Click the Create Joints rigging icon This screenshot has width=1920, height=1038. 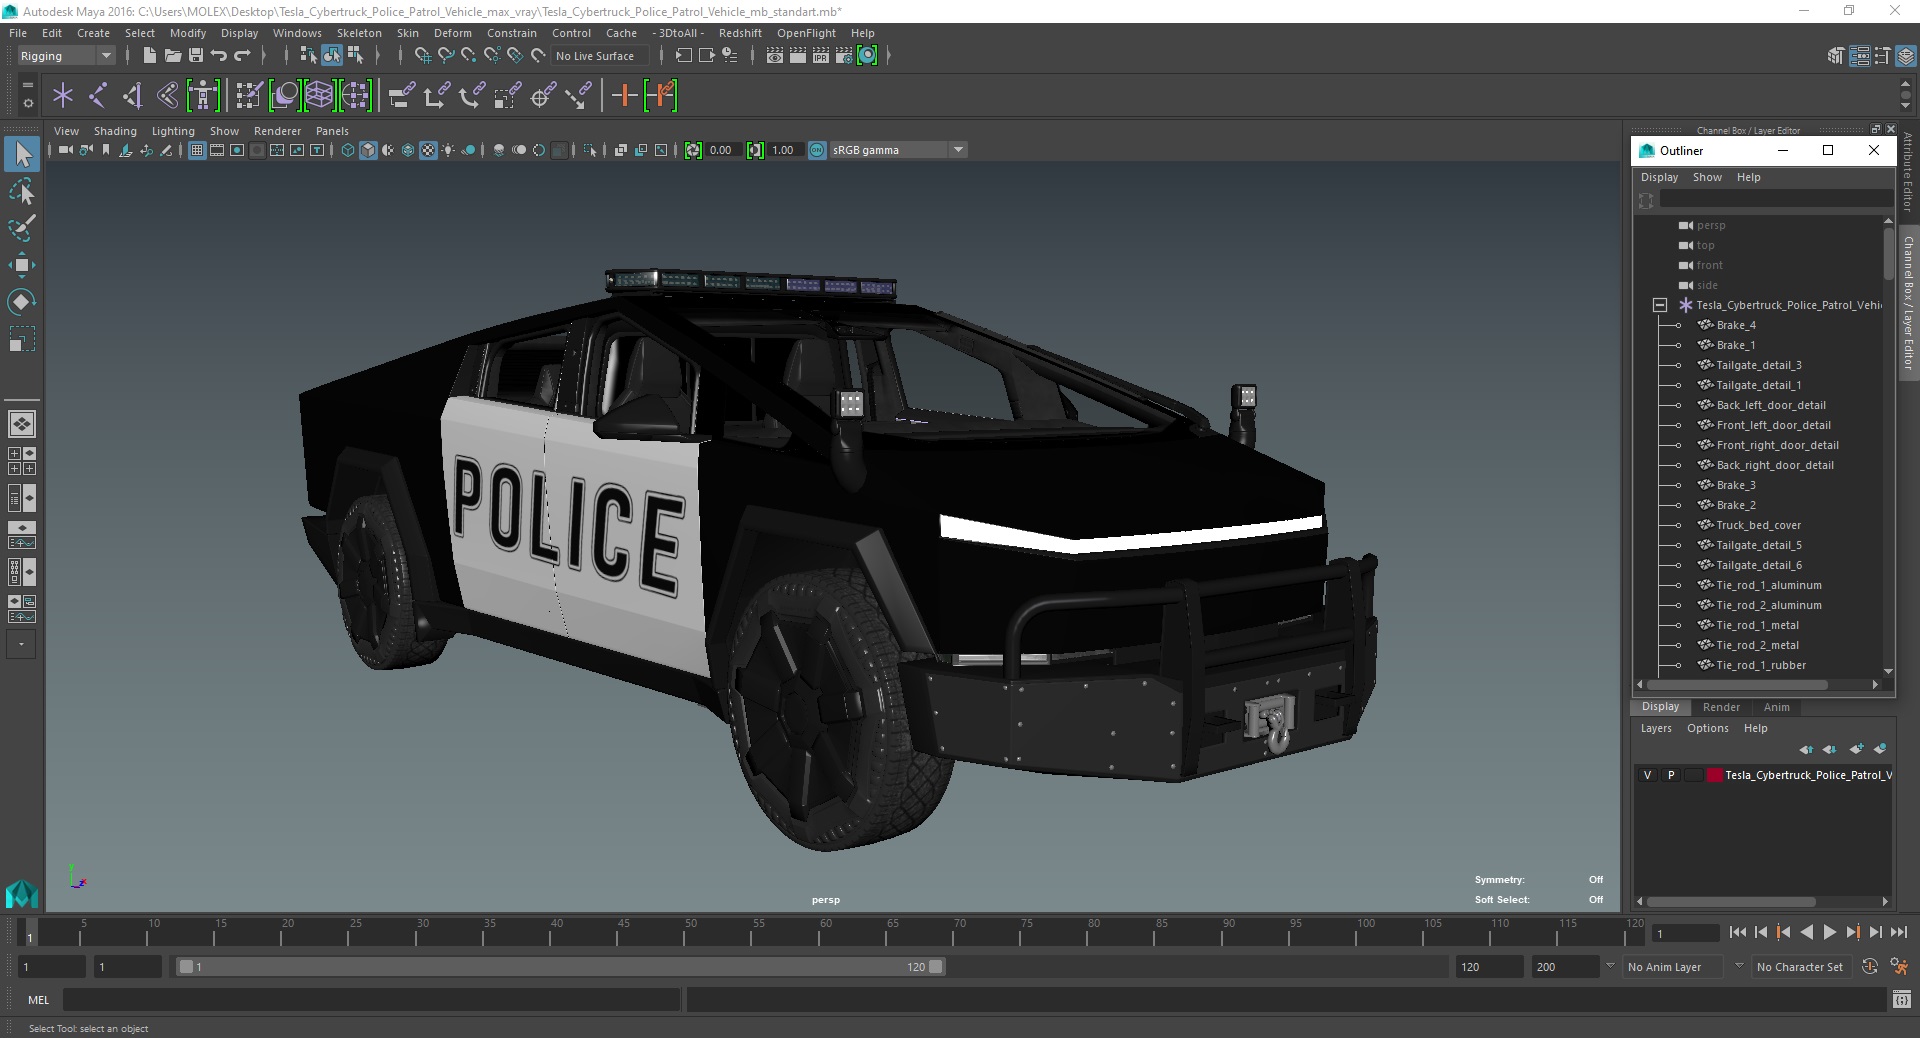(x=98, y=96)
